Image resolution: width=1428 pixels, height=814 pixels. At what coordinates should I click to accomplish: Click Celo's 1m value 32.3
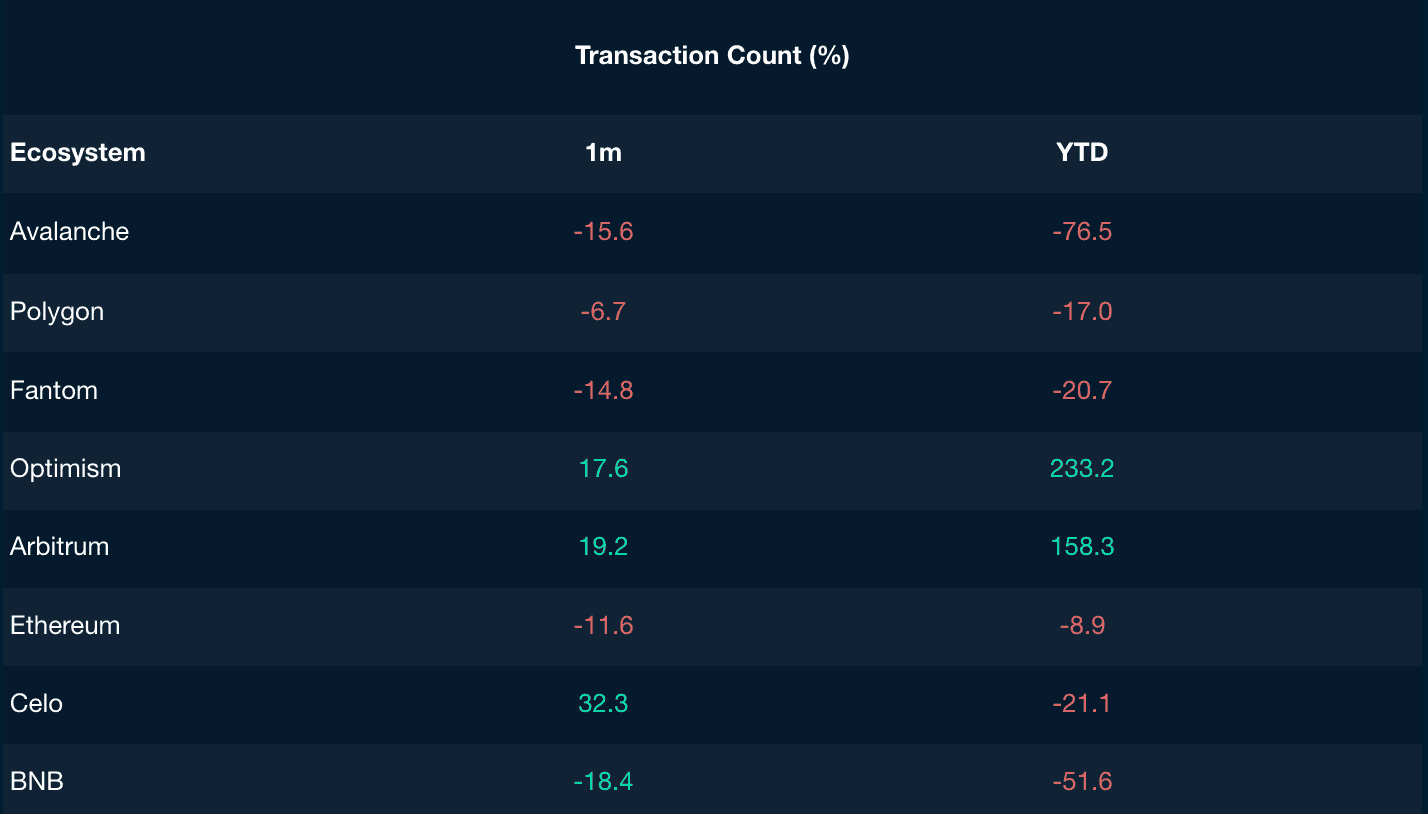pyautogui.click(x=603, y=703)
